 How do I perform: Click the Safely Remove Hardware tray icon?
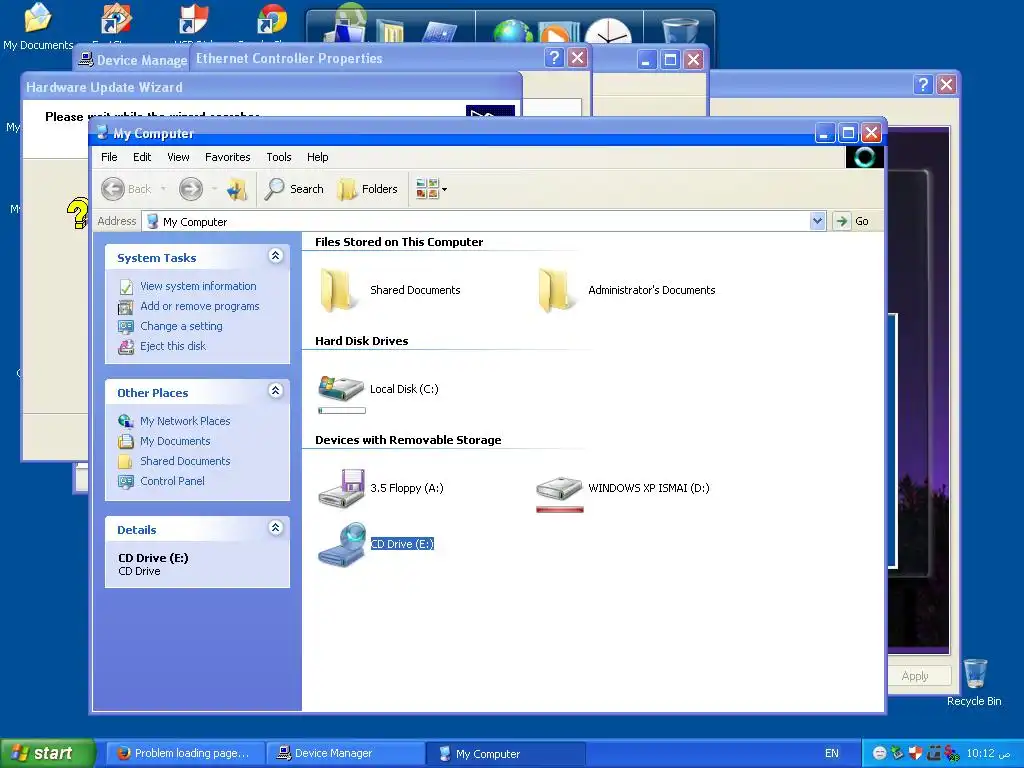click(897, 753)
